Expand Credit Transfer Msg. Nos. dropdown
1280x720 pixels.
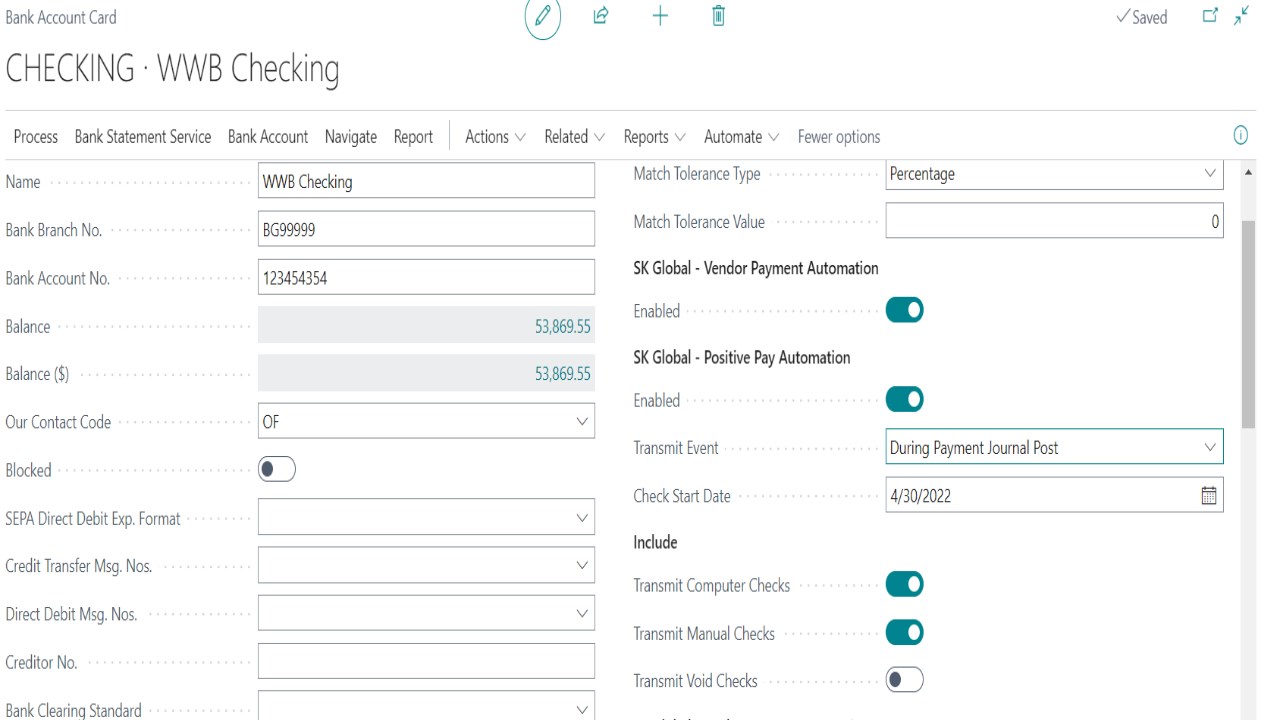[x=582, y=566]
